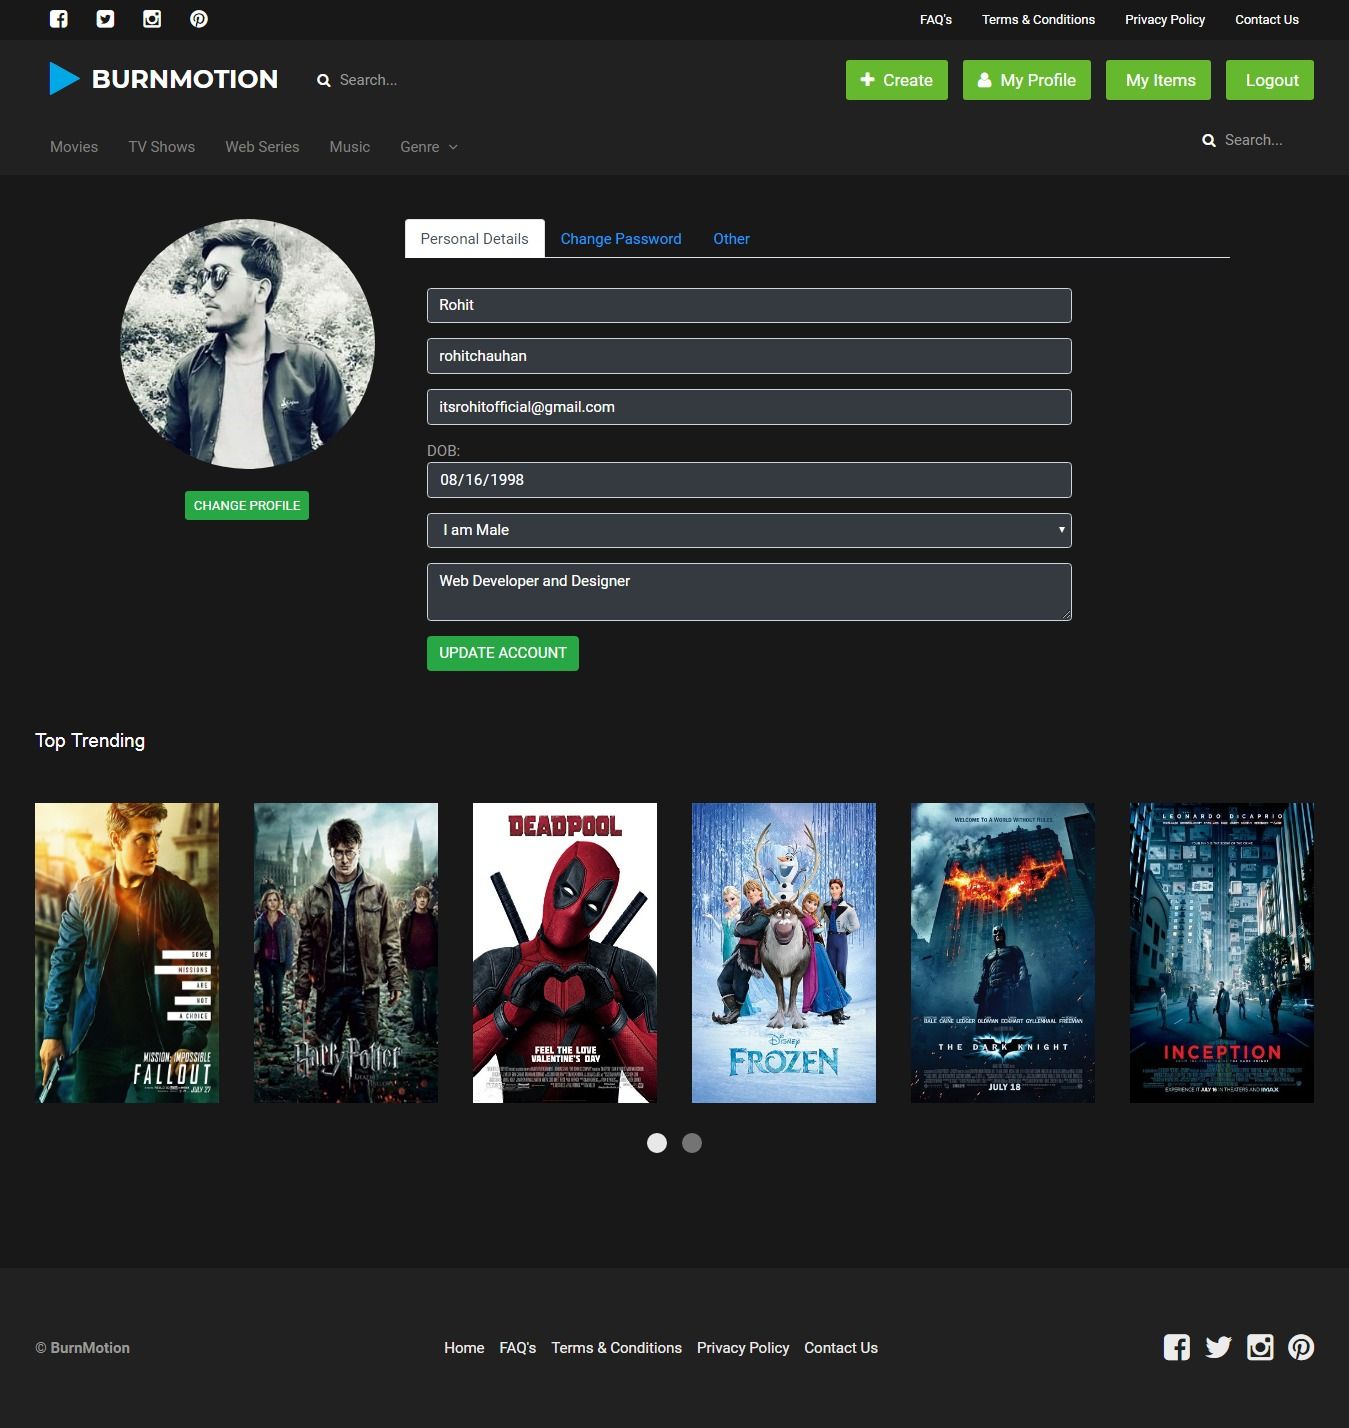Click the BurnMotion play-triangle logo
Viewport: 1349px width, 1428px height.
[64, 79]
